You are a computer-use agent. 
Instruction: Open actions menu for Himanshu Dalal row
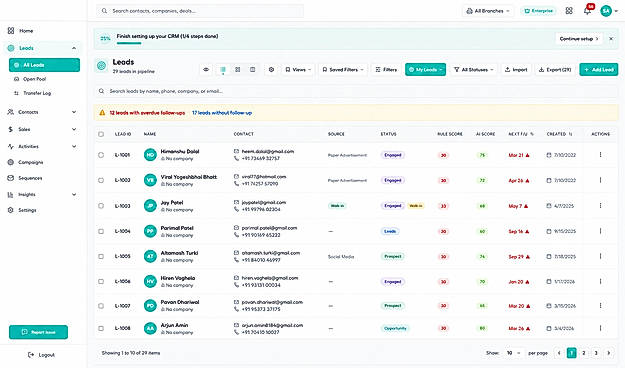600,155
